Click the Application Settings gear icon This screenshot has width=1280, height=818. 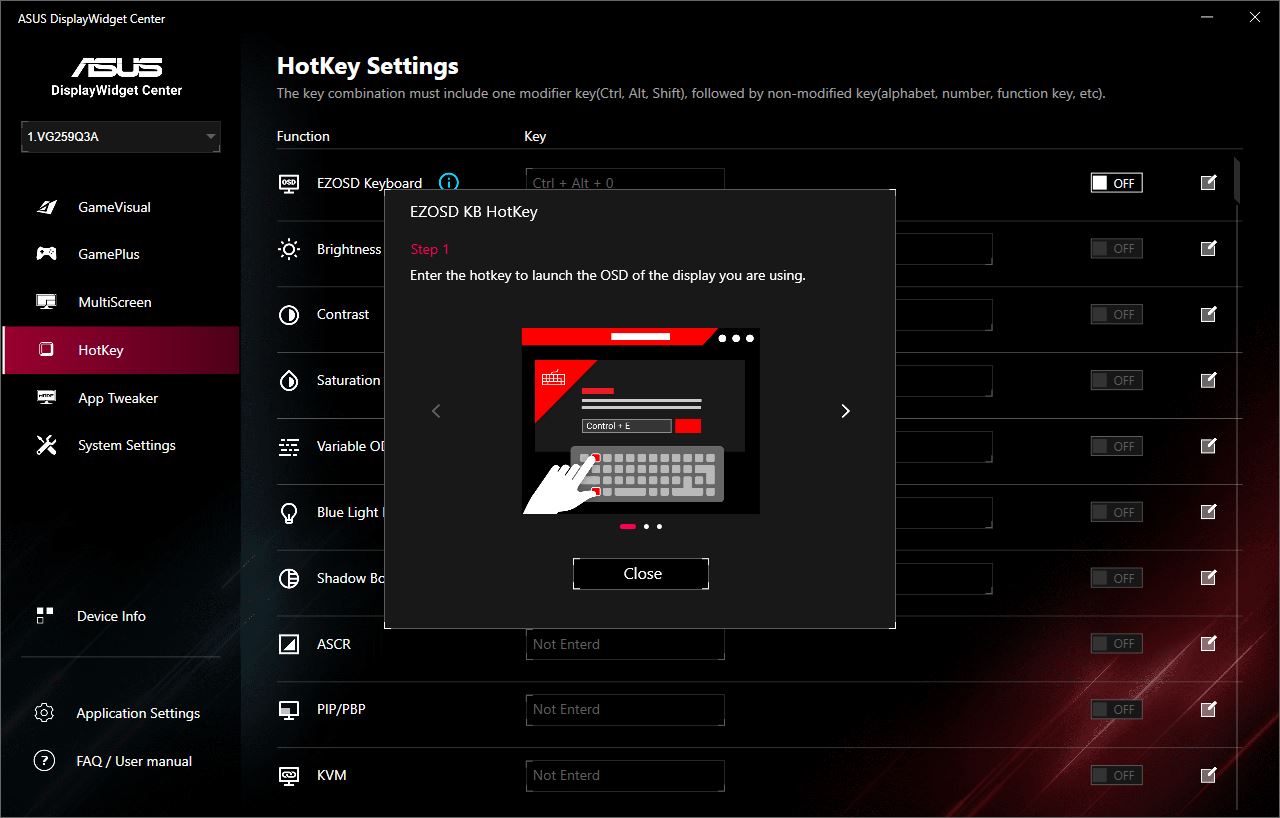click(x=44, y=713)
